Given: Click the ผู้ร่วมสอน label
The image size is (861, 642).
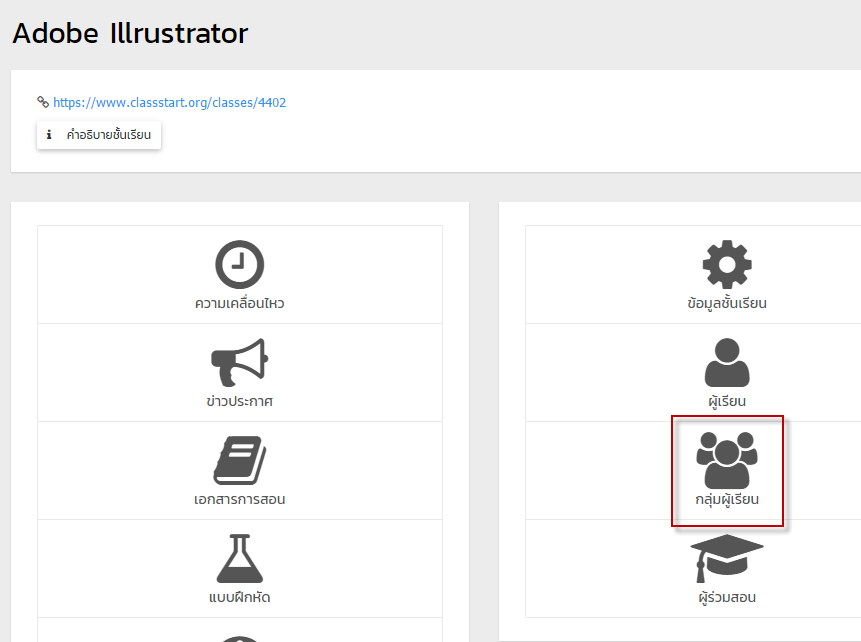Looking at the screenshot, I should (727, 597).
